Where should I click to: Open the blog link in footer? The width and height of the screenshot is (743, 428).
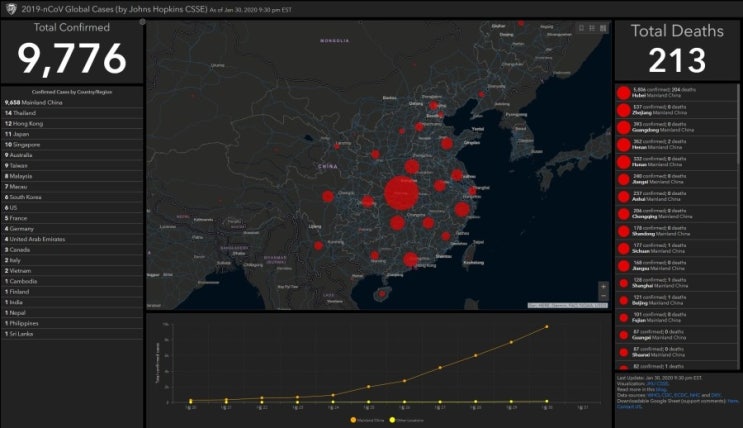[x=661, y=390]
